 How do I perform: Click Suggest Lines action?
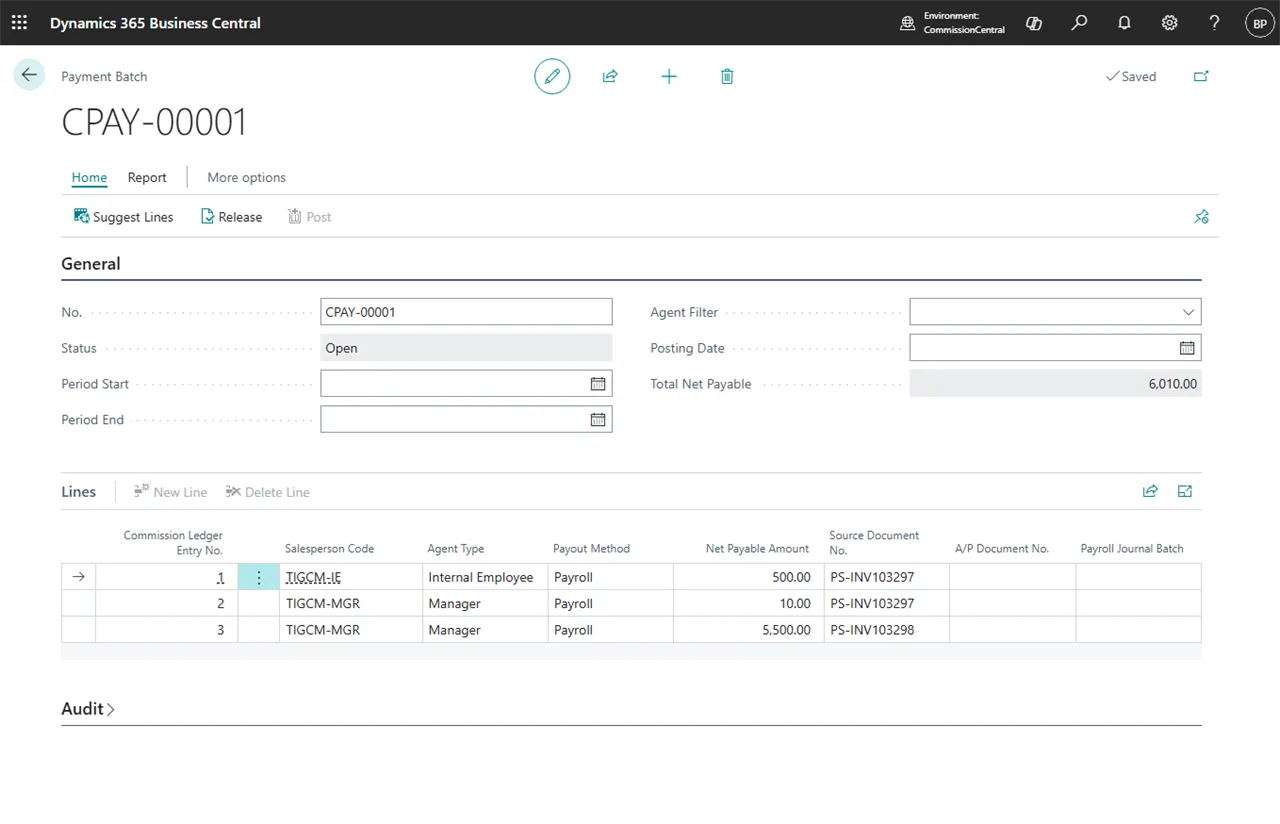(x=123, y=217)
